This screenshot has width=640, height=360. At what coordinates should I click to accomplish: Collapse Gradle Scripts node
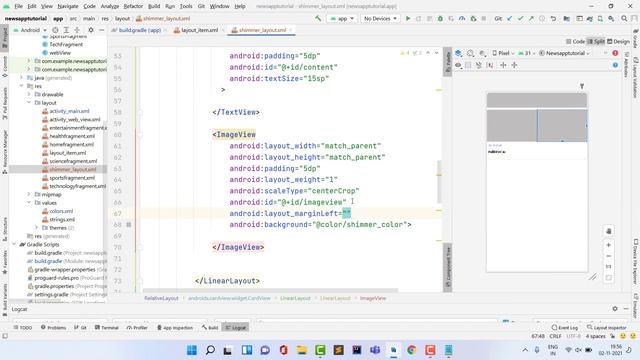[x=14, y=244]
